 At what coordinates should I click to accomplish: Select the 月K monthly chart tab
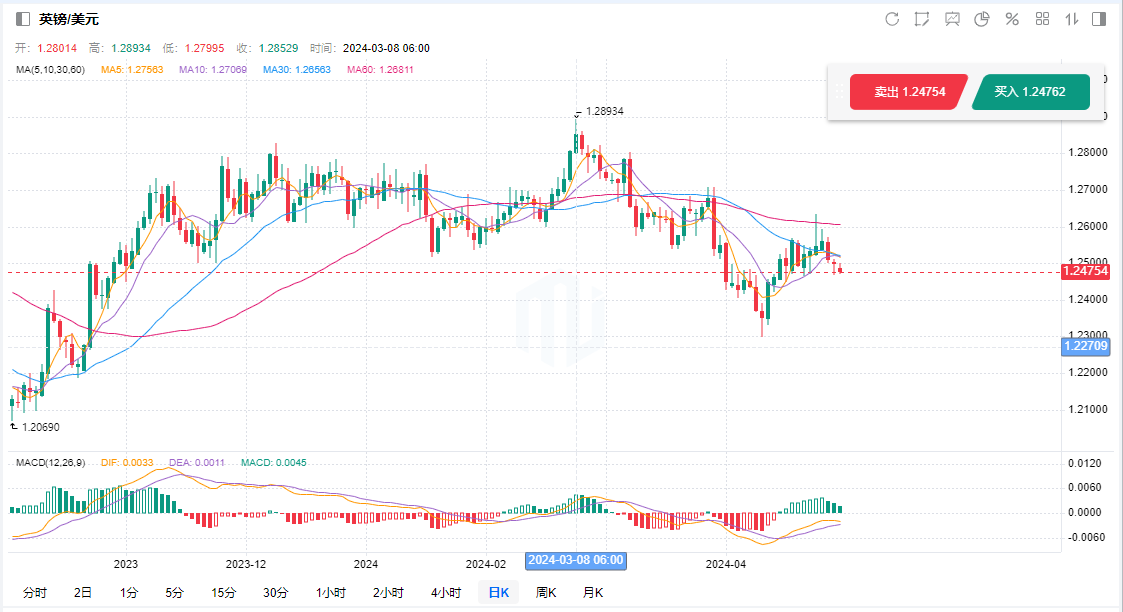pos(592,592)
